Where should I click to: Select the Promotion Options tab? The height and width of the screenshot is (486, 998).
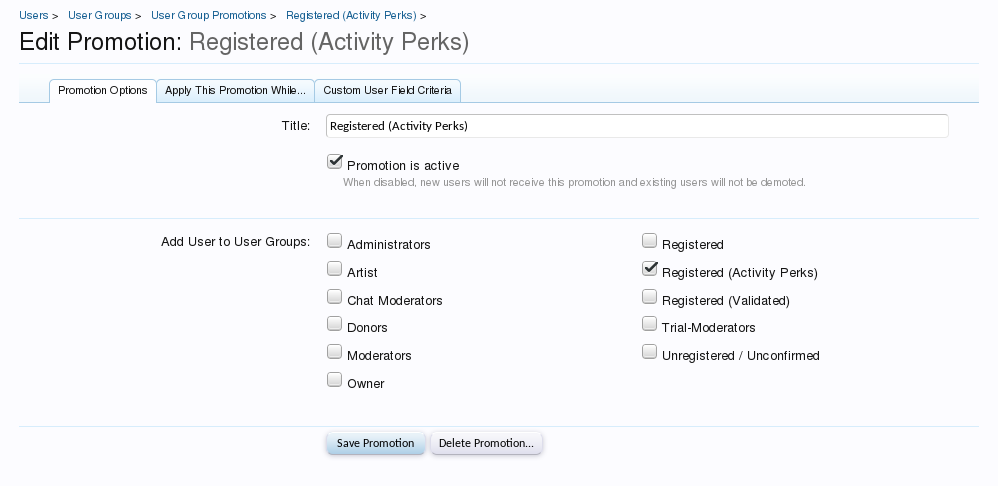[103, 90]
